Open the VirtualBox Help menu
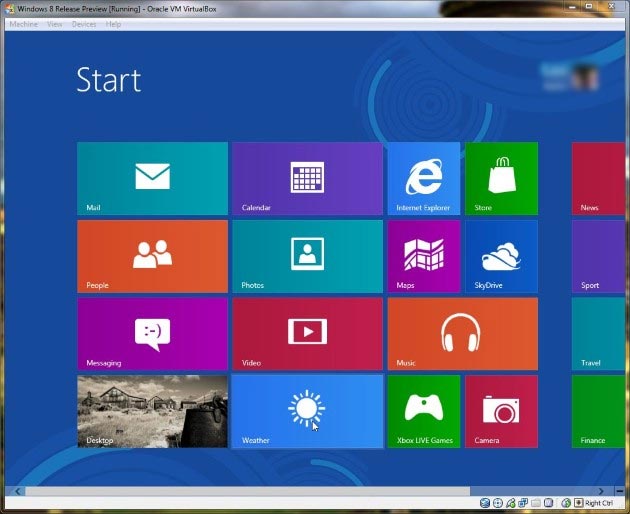The width and height of the screenshot is (630, 514). click(113, 24)
